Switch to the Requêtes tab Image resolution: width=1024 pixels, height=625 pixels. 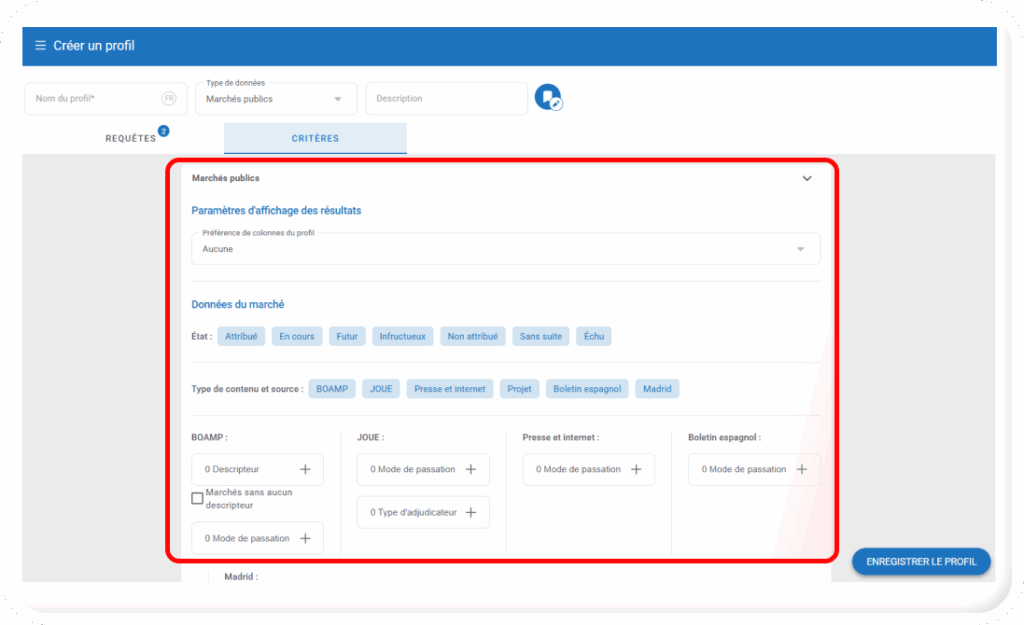131,138
